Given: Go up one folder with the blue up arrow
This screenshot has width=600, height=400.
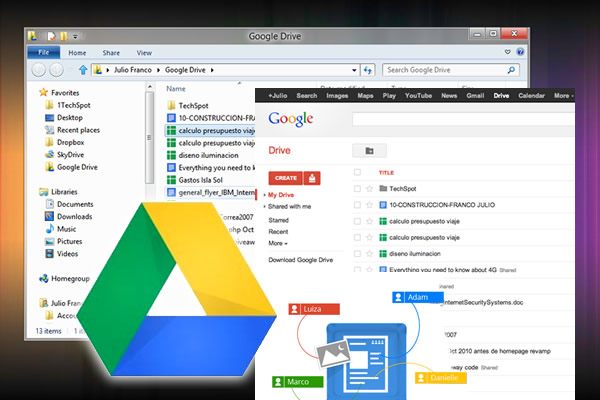Looking at the screenshot, I should click(83, 70).
